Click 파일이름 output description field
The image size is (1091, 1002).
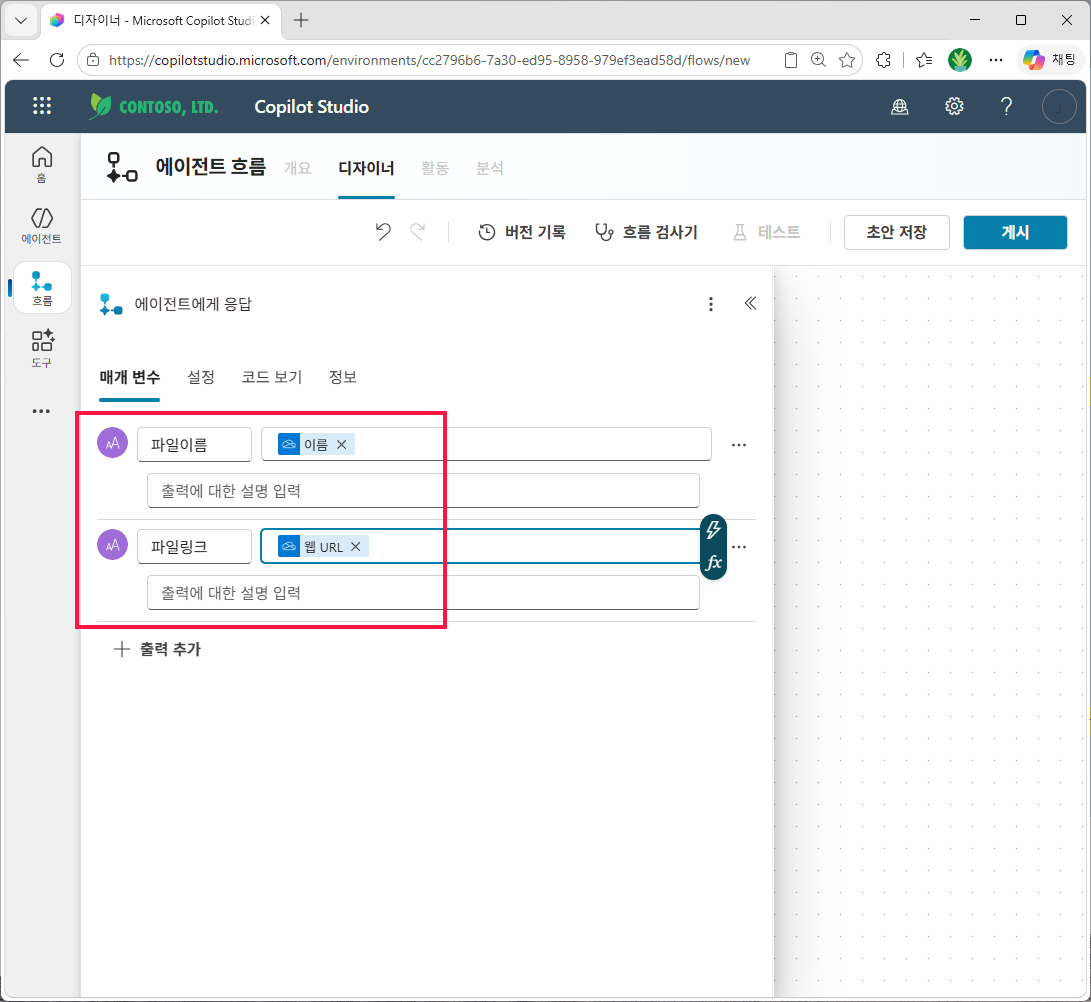[x=423, y=491]
